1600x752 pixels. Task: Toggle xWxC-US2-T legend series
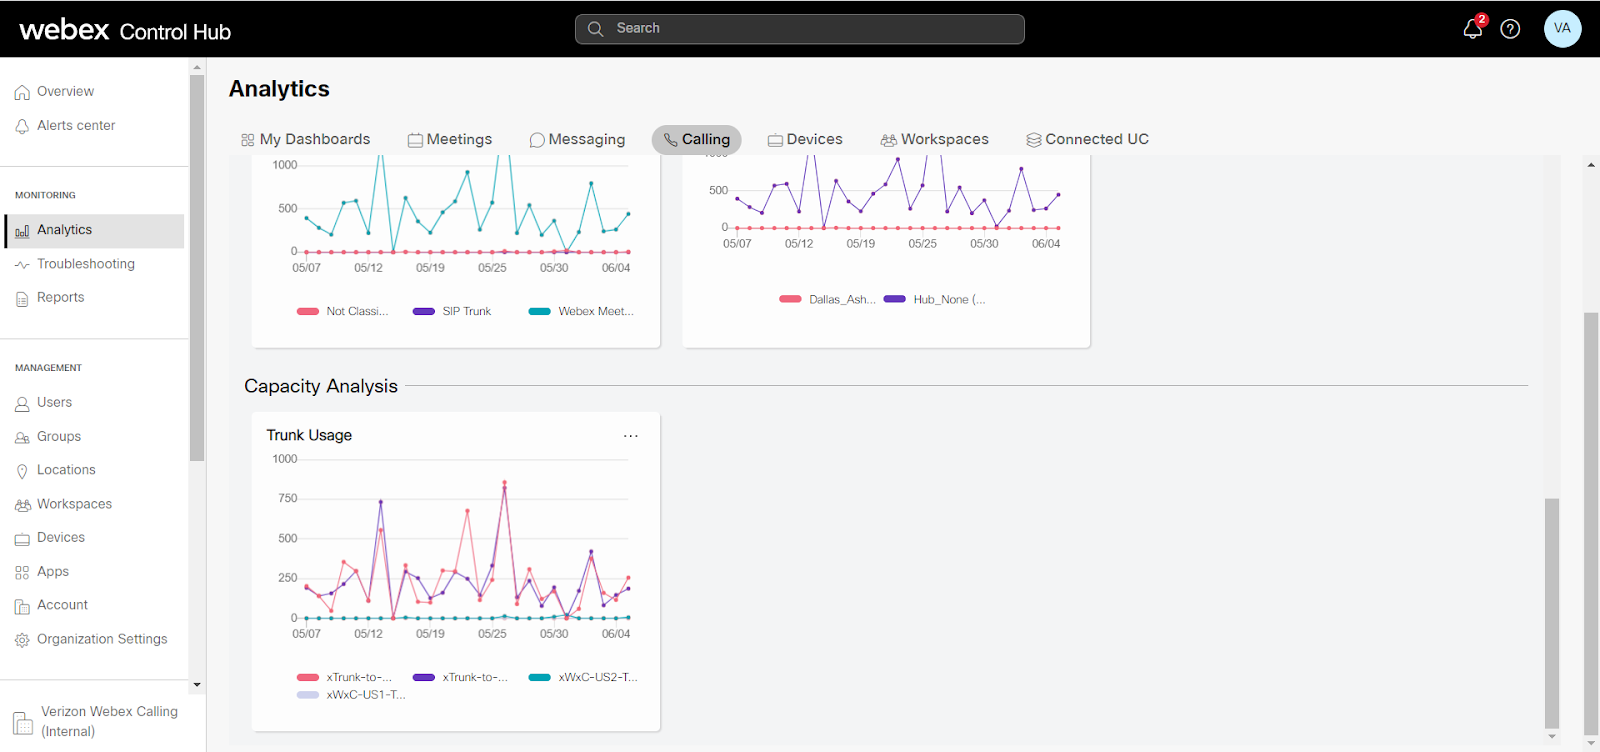click(x=583, y=677)
